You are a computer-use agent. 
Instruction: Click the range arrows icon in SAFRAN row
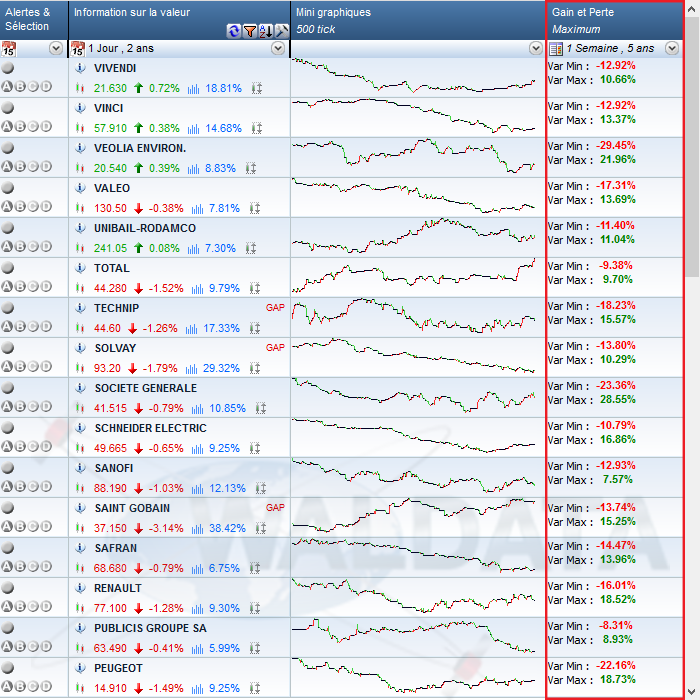[x=254, y=568]
